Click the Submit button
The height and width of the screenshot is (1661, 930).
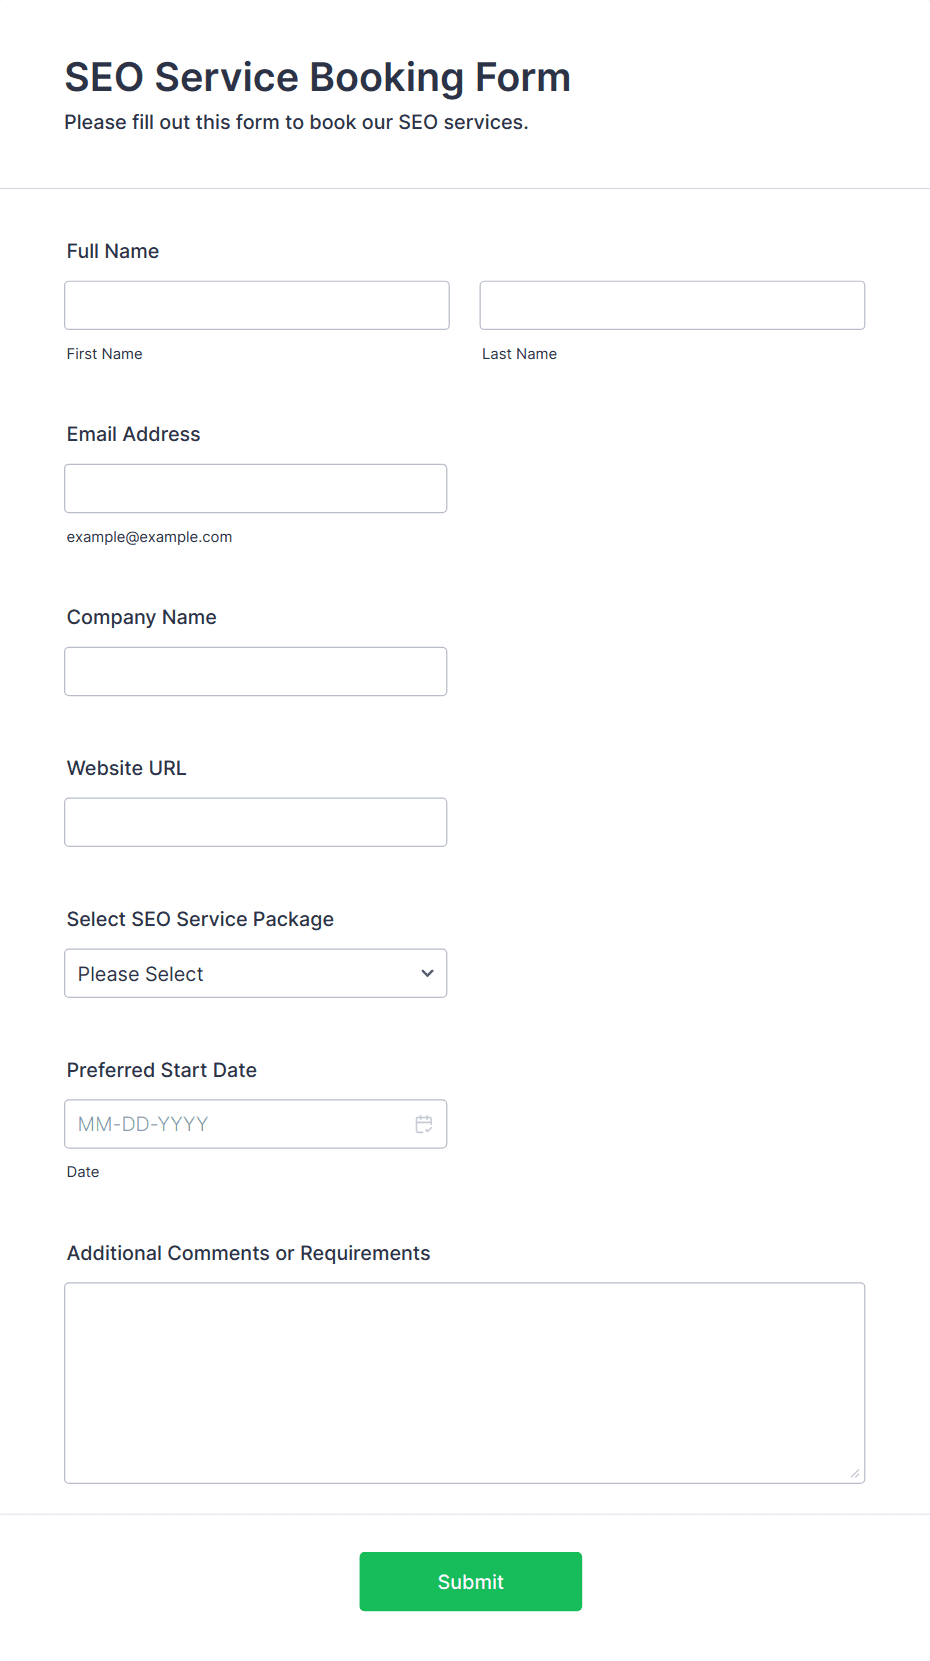(x=471, y=1581)
